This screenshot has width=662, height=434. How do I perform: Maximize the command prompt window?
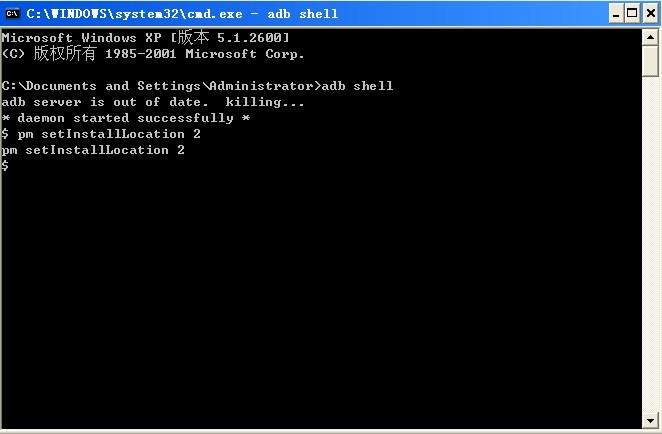[x=633, y=14]
